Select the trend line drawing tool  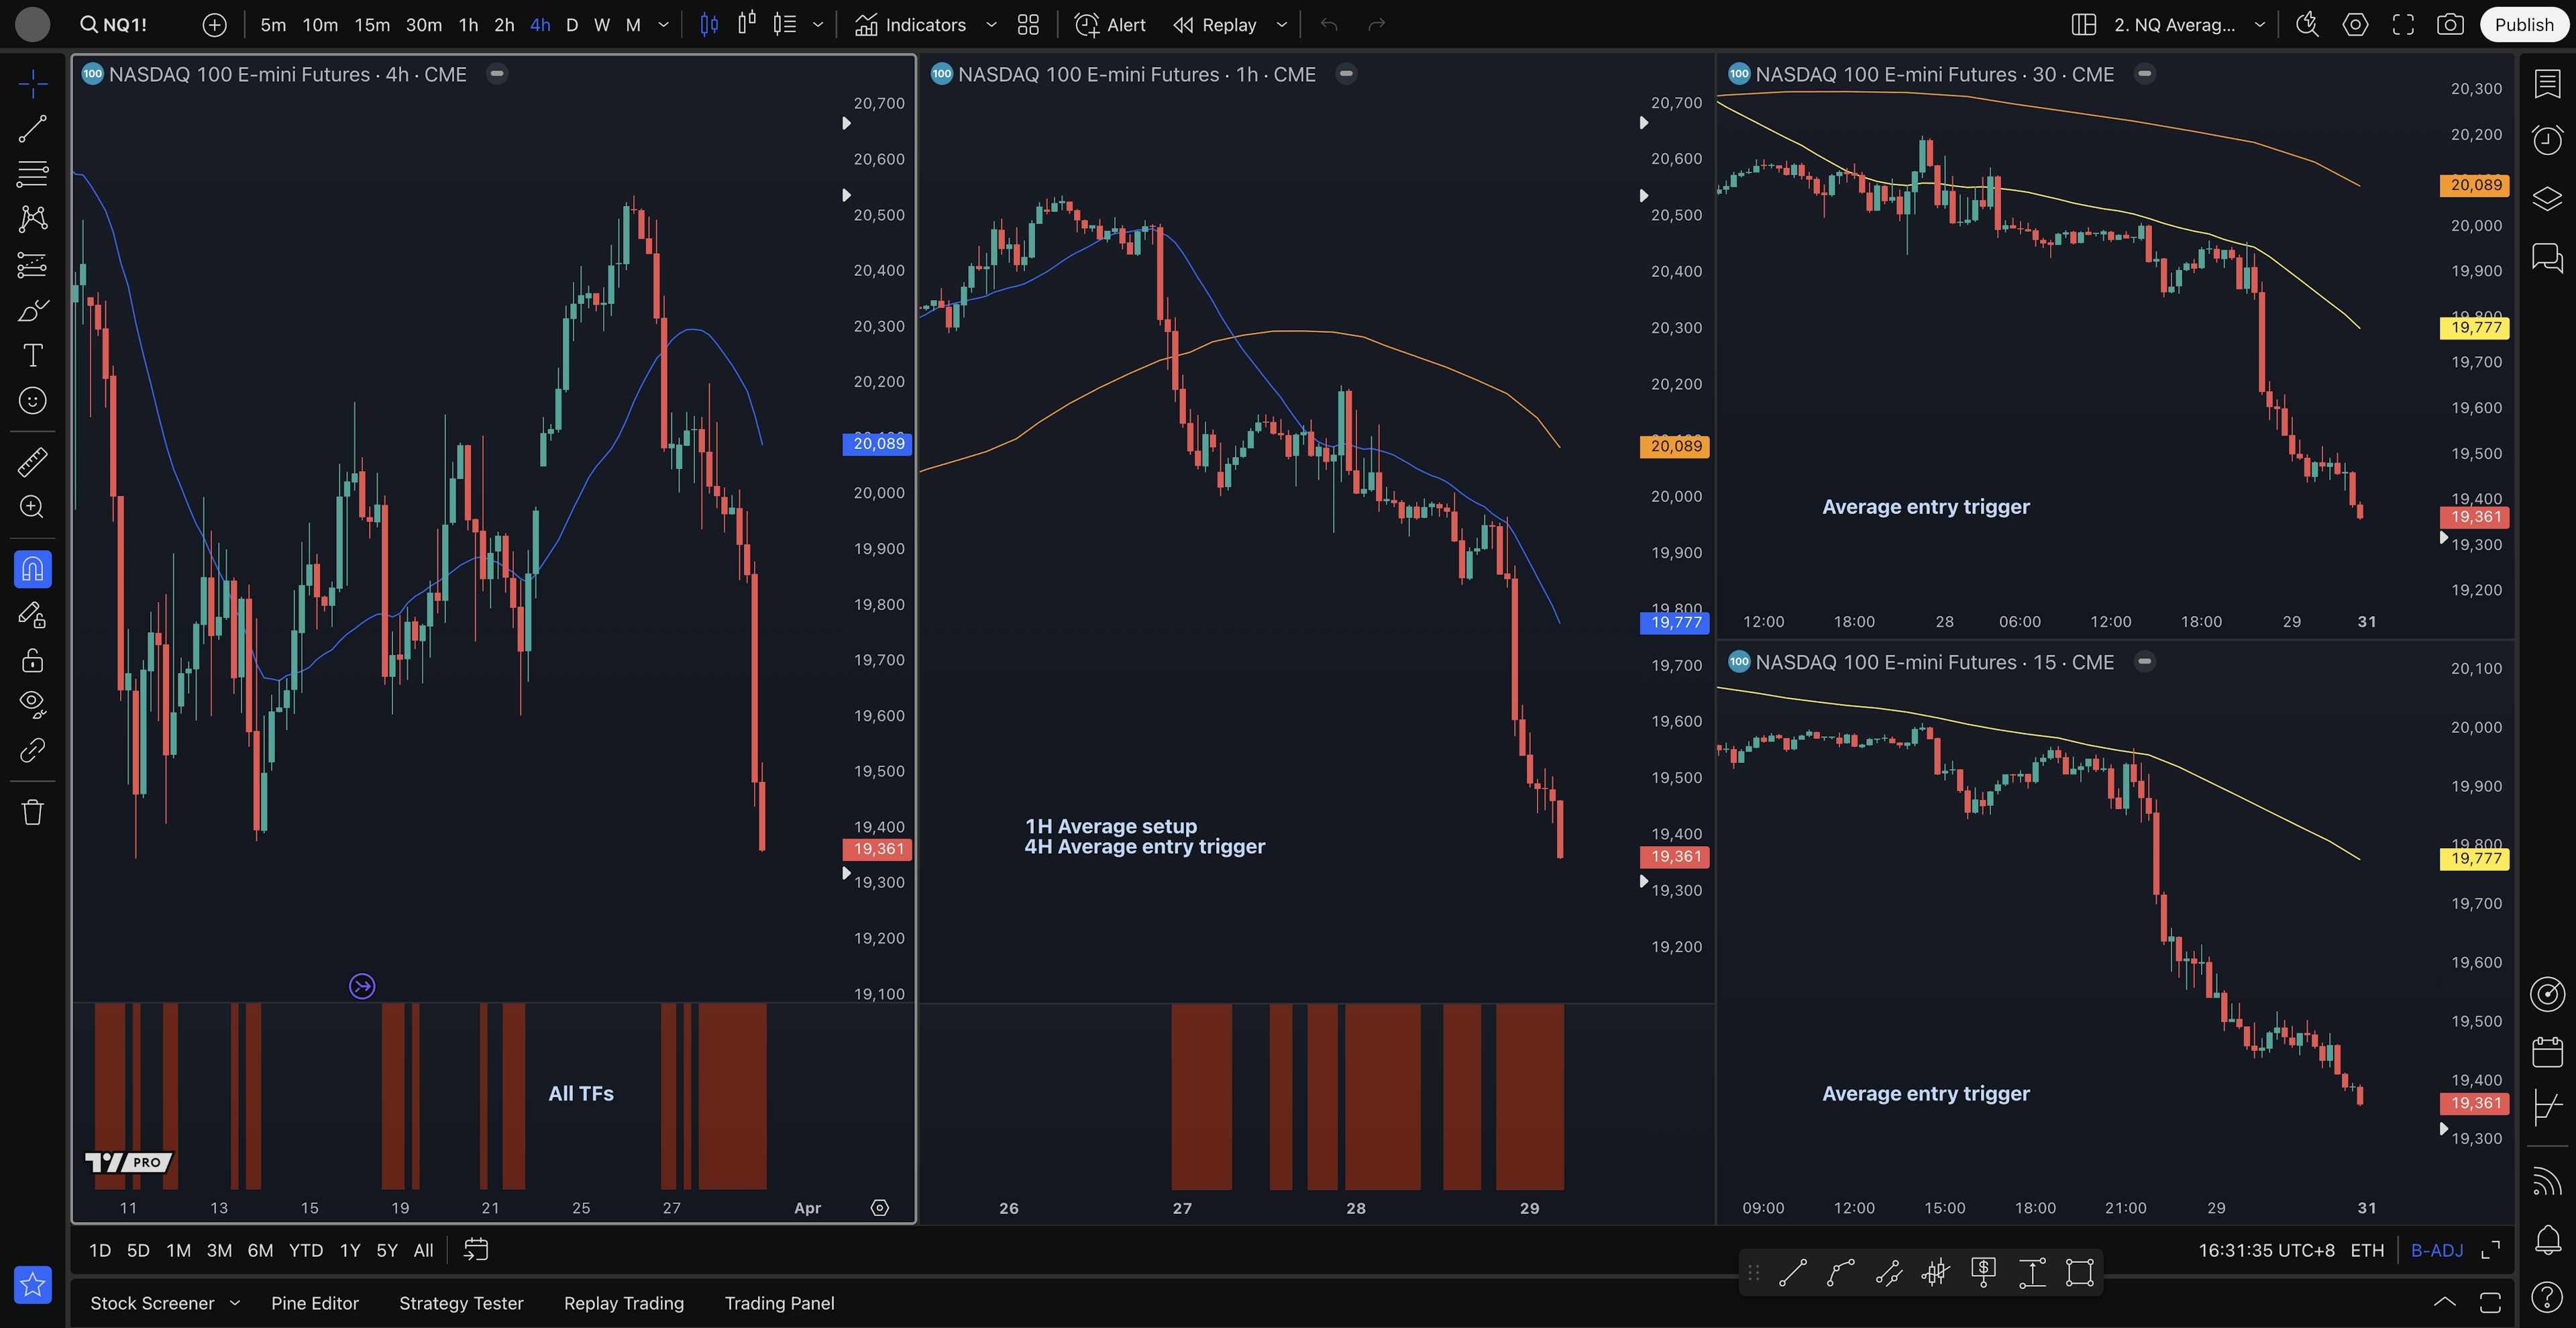point(32,128)
